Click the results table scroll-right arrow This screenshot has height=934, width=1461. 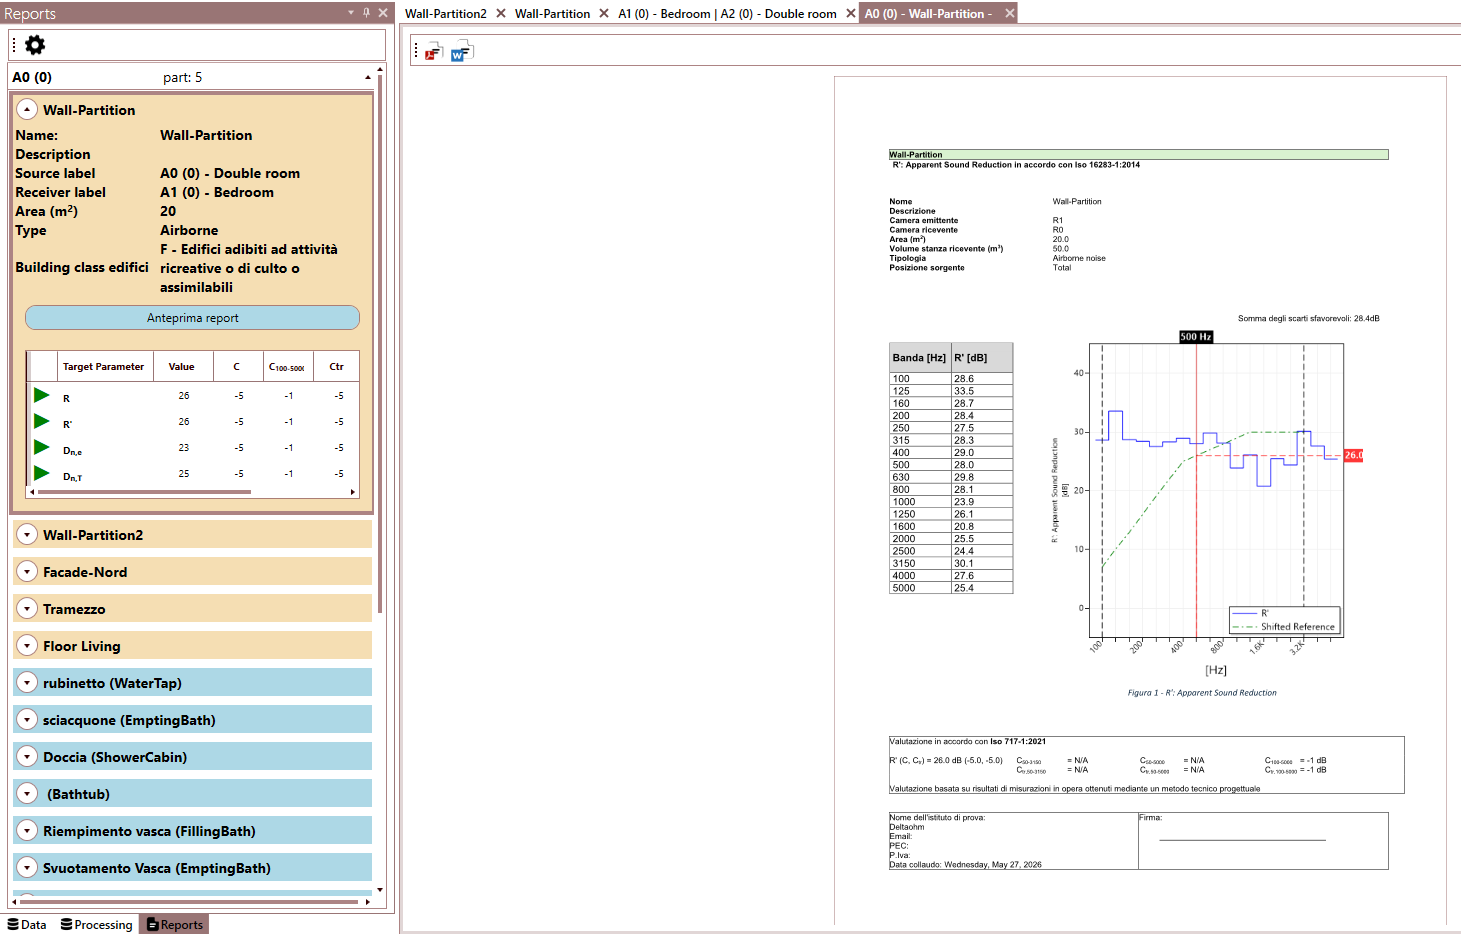352,492
